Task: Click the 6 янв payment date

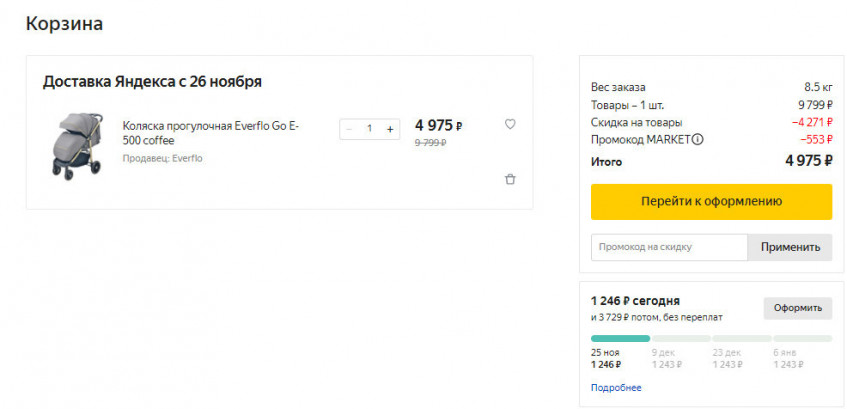Action: [x=786, y=352]
